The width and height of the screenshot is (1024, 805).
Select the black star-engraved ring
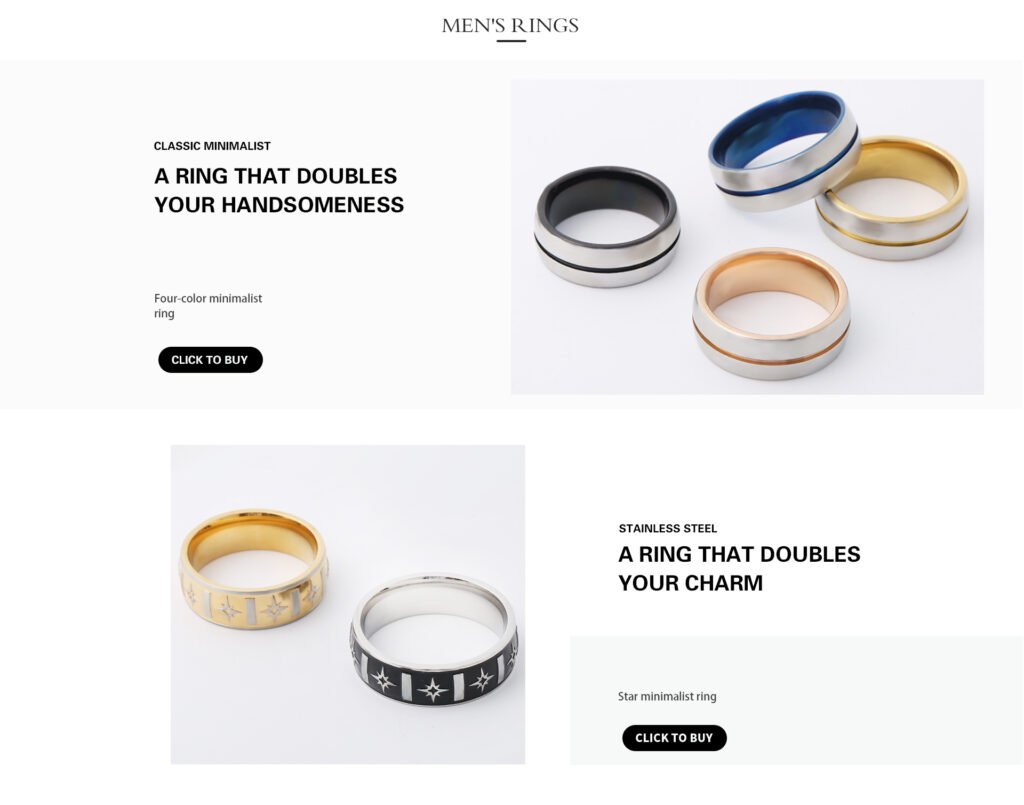click(434, 639)
